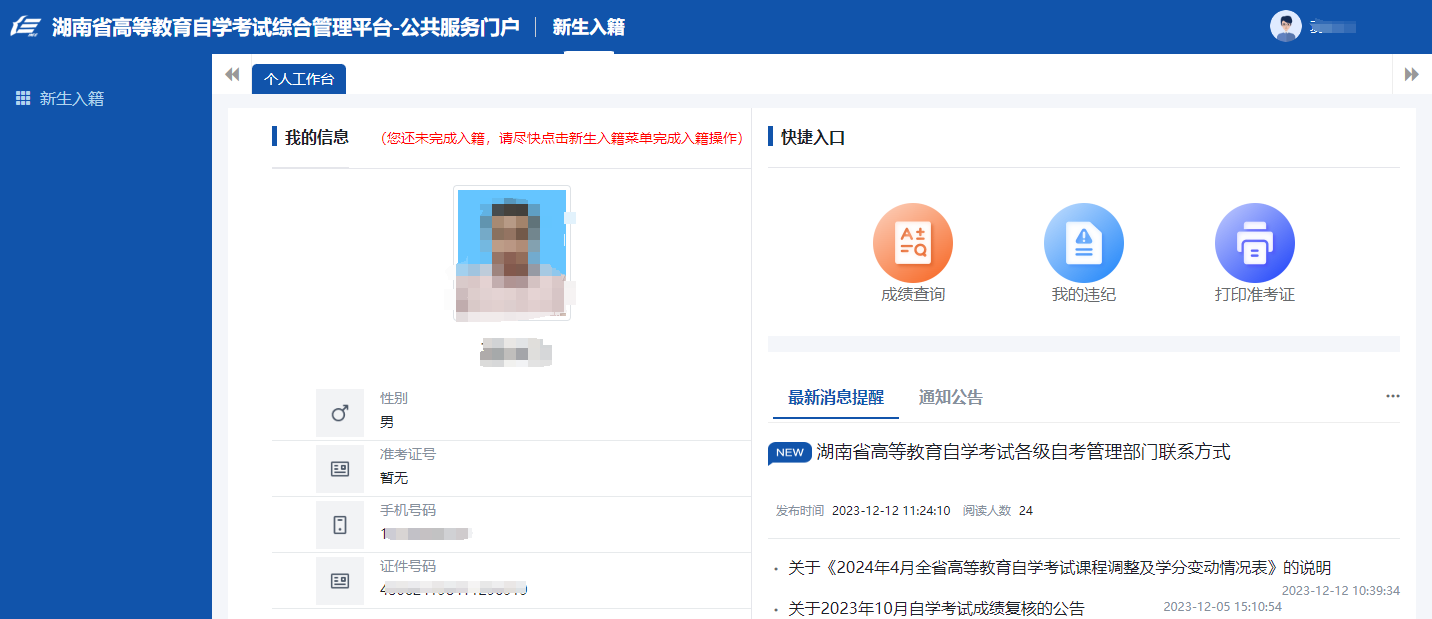
Task: Click the platform logo in the header
Action: click(25, 27)
